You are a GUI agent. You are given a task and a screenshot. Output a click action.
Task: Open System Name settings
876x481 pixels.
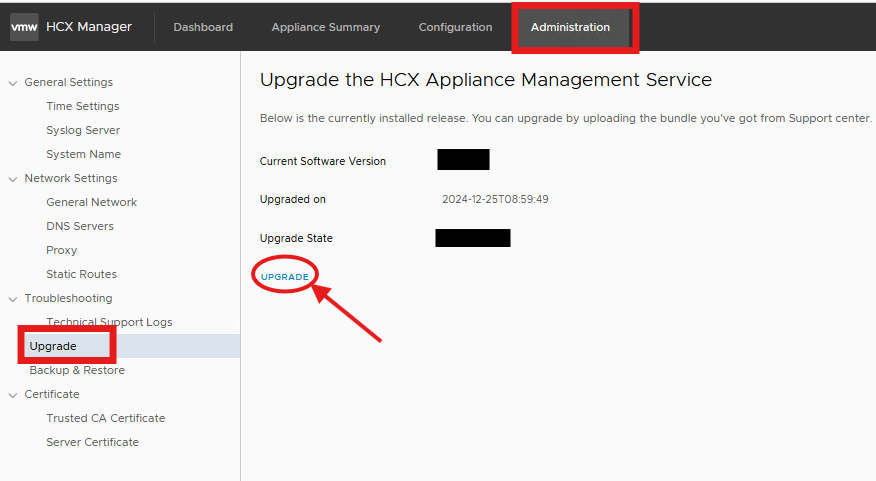click(x=83, y=154)
